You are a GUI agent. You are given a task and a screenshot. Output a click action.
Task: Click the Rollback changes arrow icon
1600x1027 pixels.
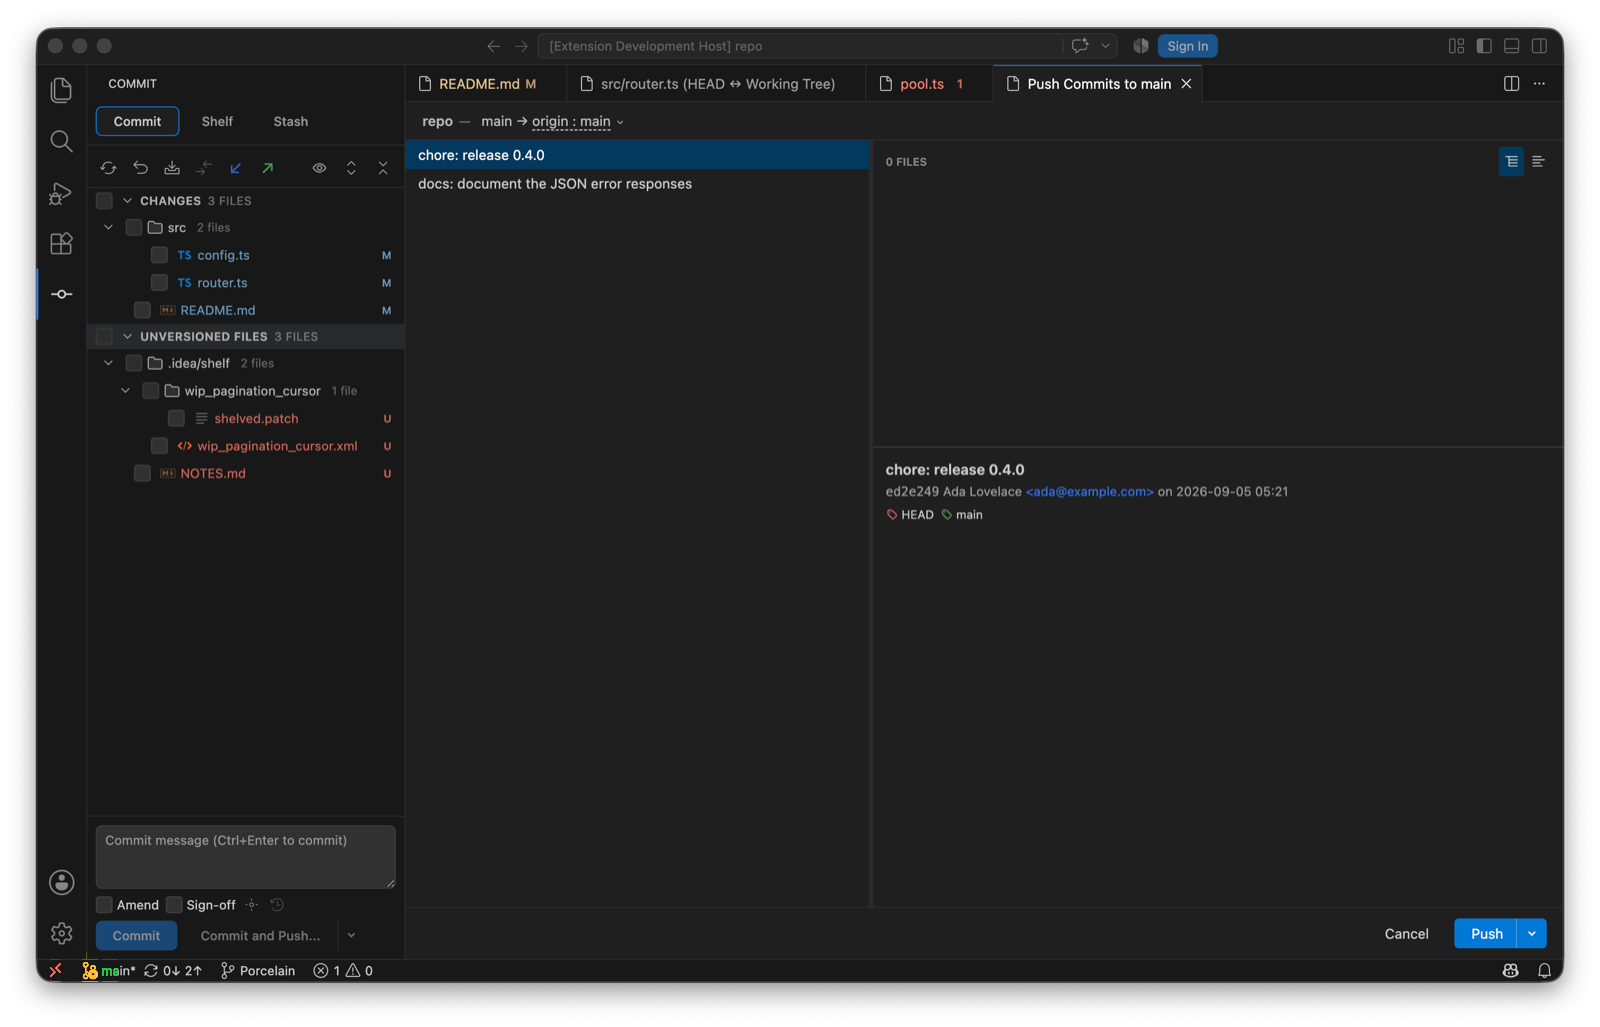(140, 168)
